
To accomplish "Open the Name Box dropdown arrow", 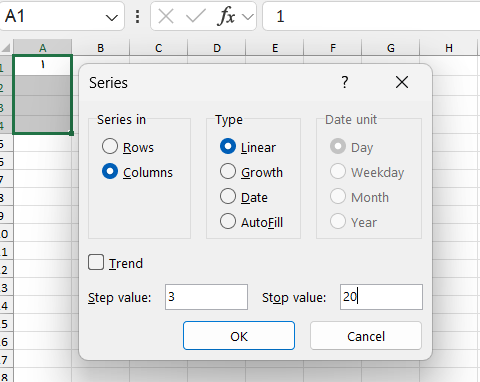I will (112, 17).
